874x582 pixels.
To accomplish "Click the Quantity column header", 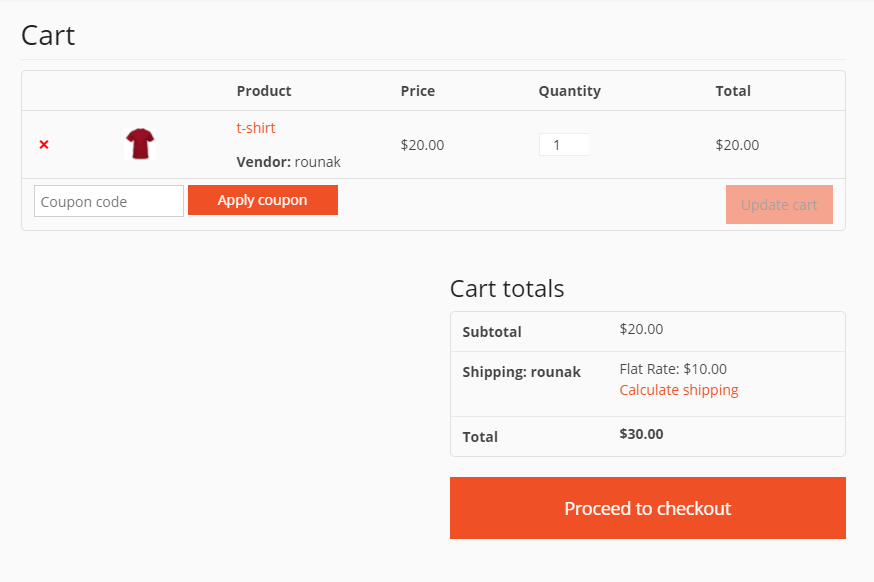I will [x=569, y=91].
